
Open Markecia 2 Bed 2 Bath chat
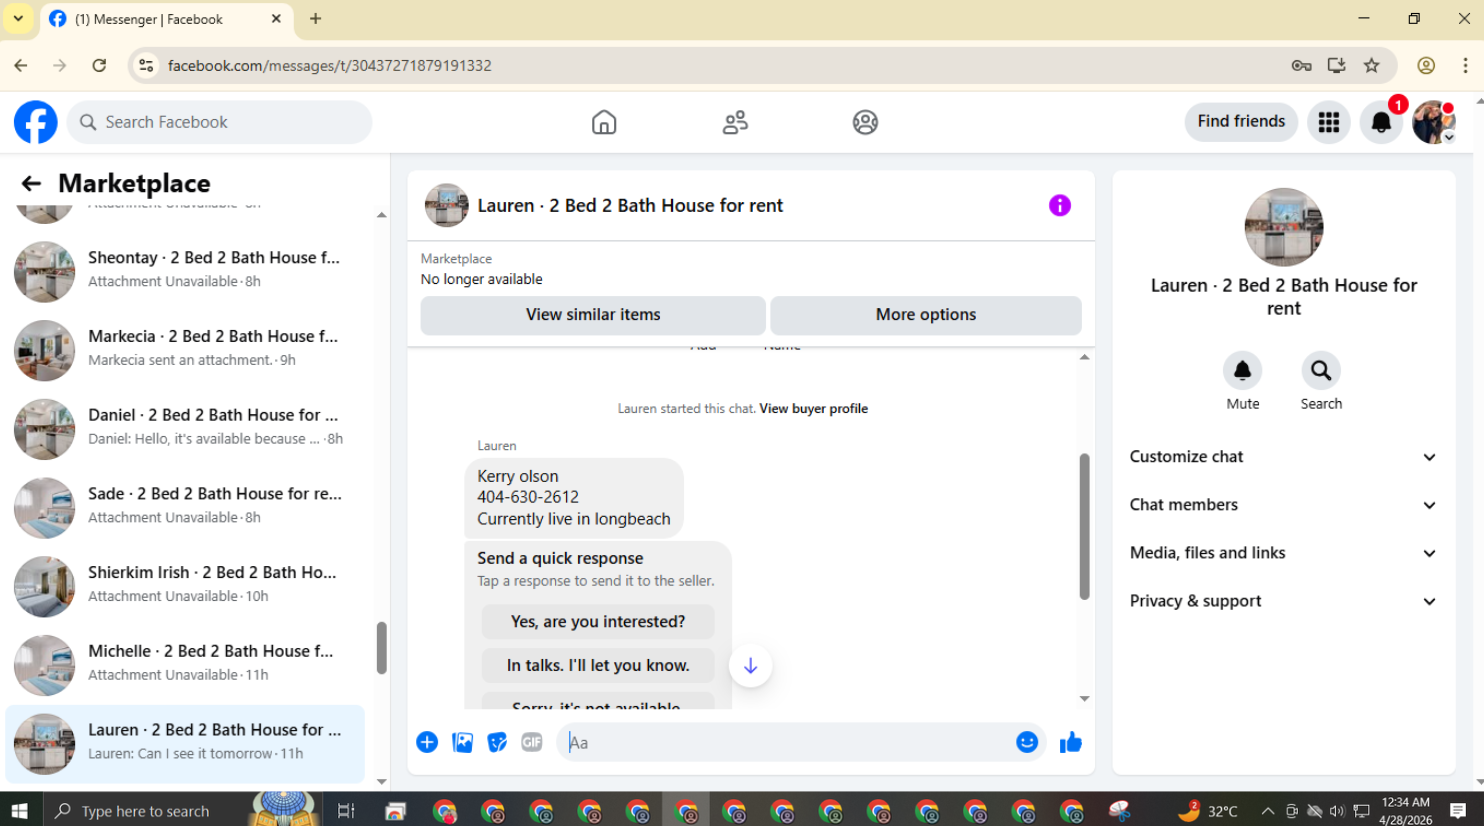(186, 350)
